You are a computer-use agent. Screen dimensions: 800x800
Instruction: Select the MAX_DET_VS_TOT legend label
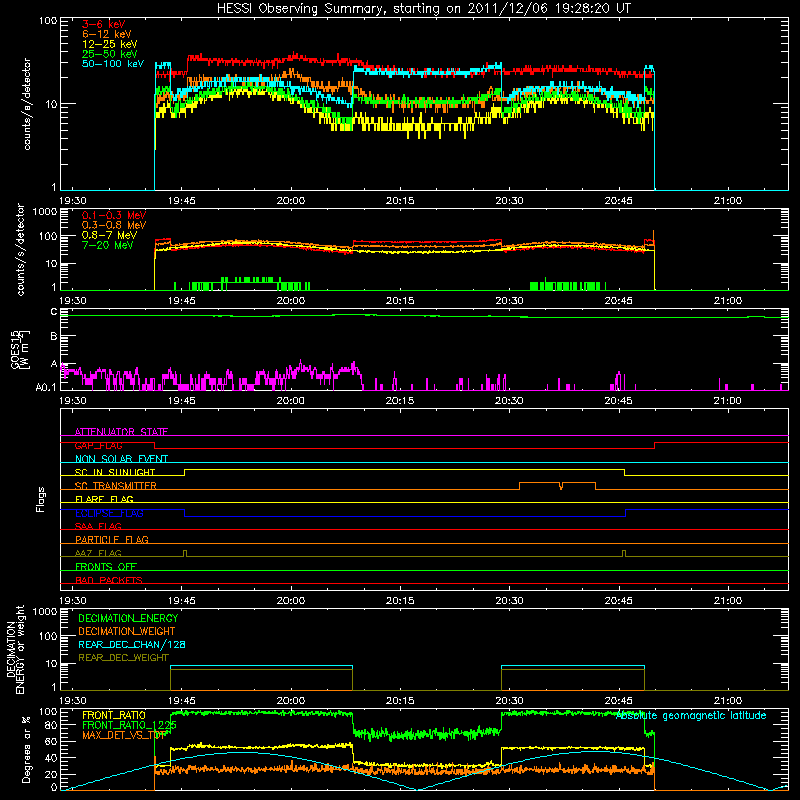[x=124, y=735]
